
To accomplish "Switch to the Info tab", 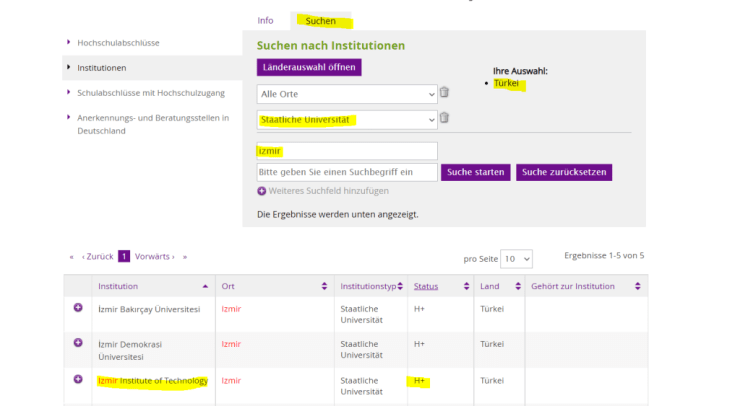I will click(x=265, y=20).
